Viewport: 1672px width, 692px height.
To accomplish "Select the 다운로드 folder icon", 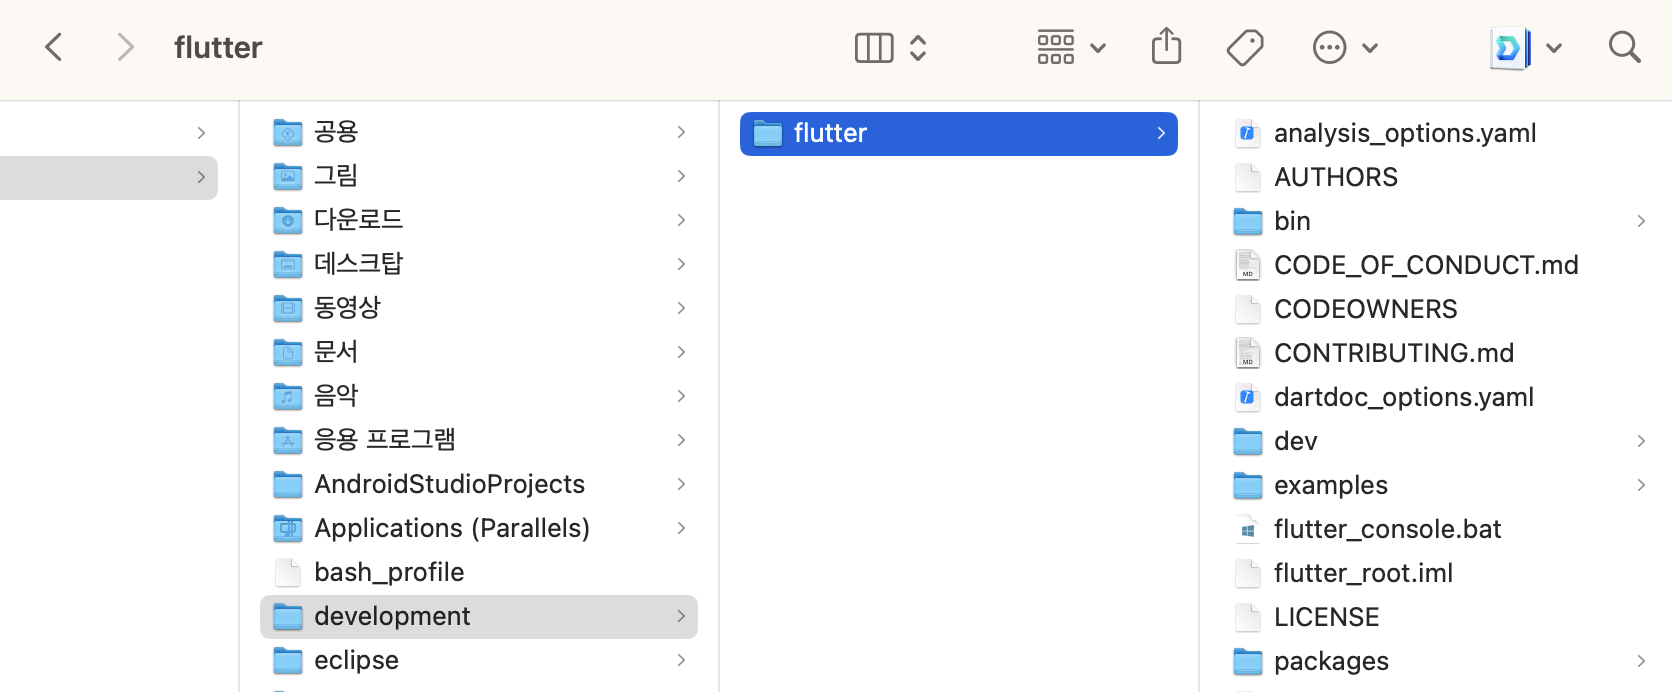I will tap(288, 220).
